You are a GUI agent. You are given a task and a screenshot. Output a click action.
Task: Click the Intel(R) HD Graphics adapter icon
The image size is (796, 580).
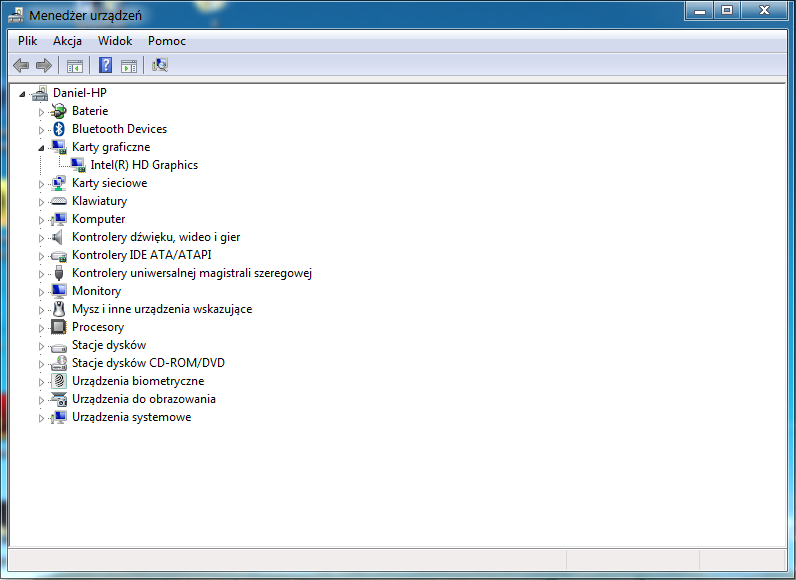[x=78, y=165]
